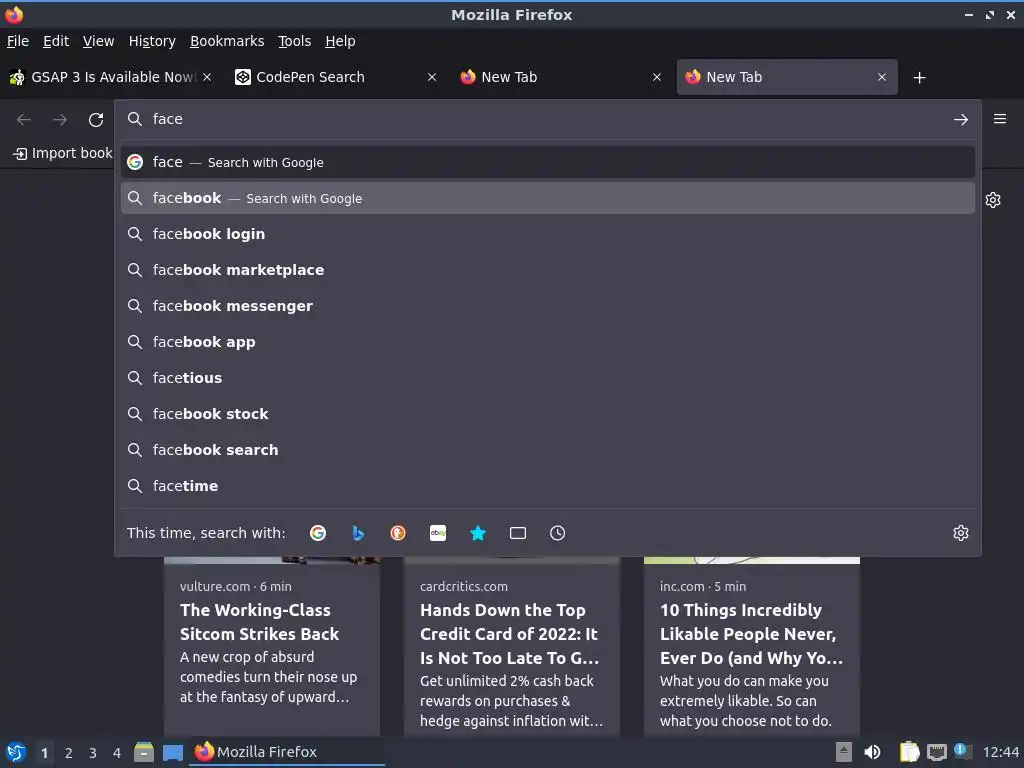Go back using the back arrow

24,120
